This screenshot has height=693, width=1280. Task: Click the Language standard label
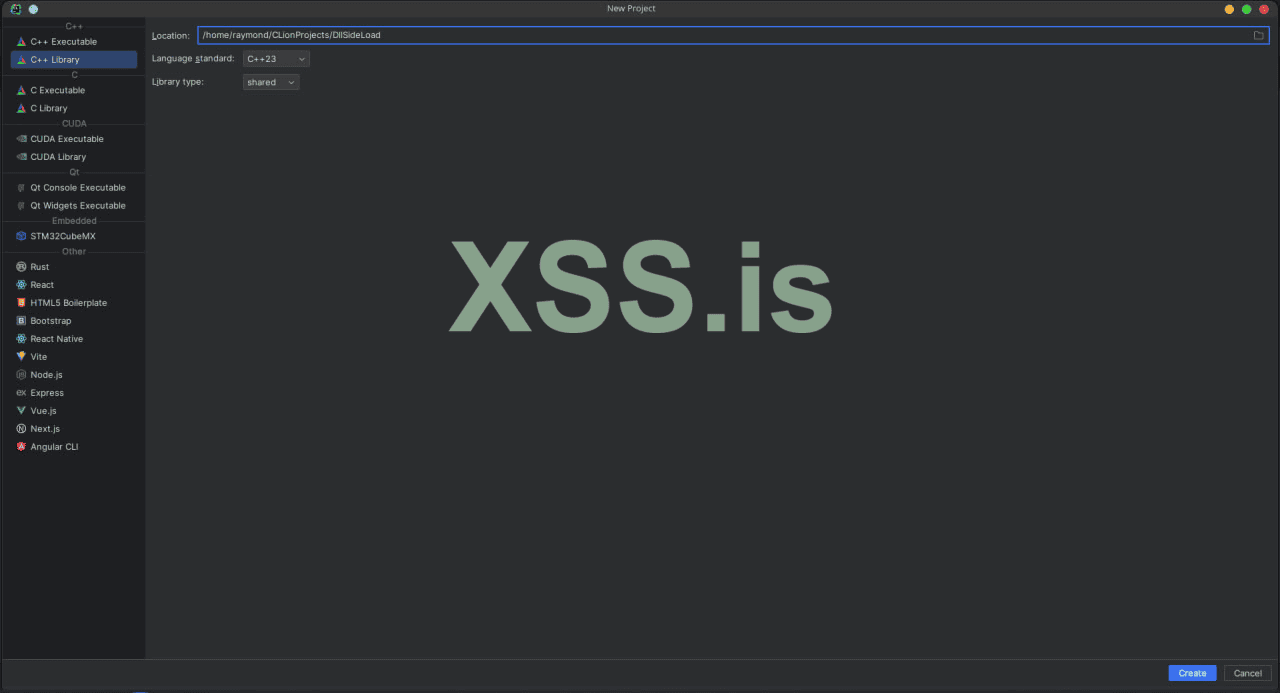pyautogui.click(x=193, y=59)
